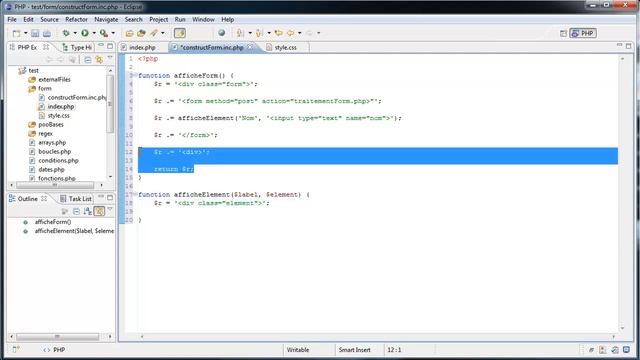Open the External Tools dropdown arrow

pyautogui.click(x=113, y=33)
